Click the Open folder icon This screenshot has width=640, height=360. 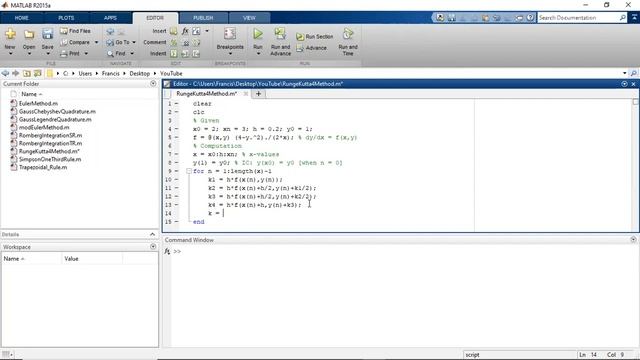pos(29,34)
